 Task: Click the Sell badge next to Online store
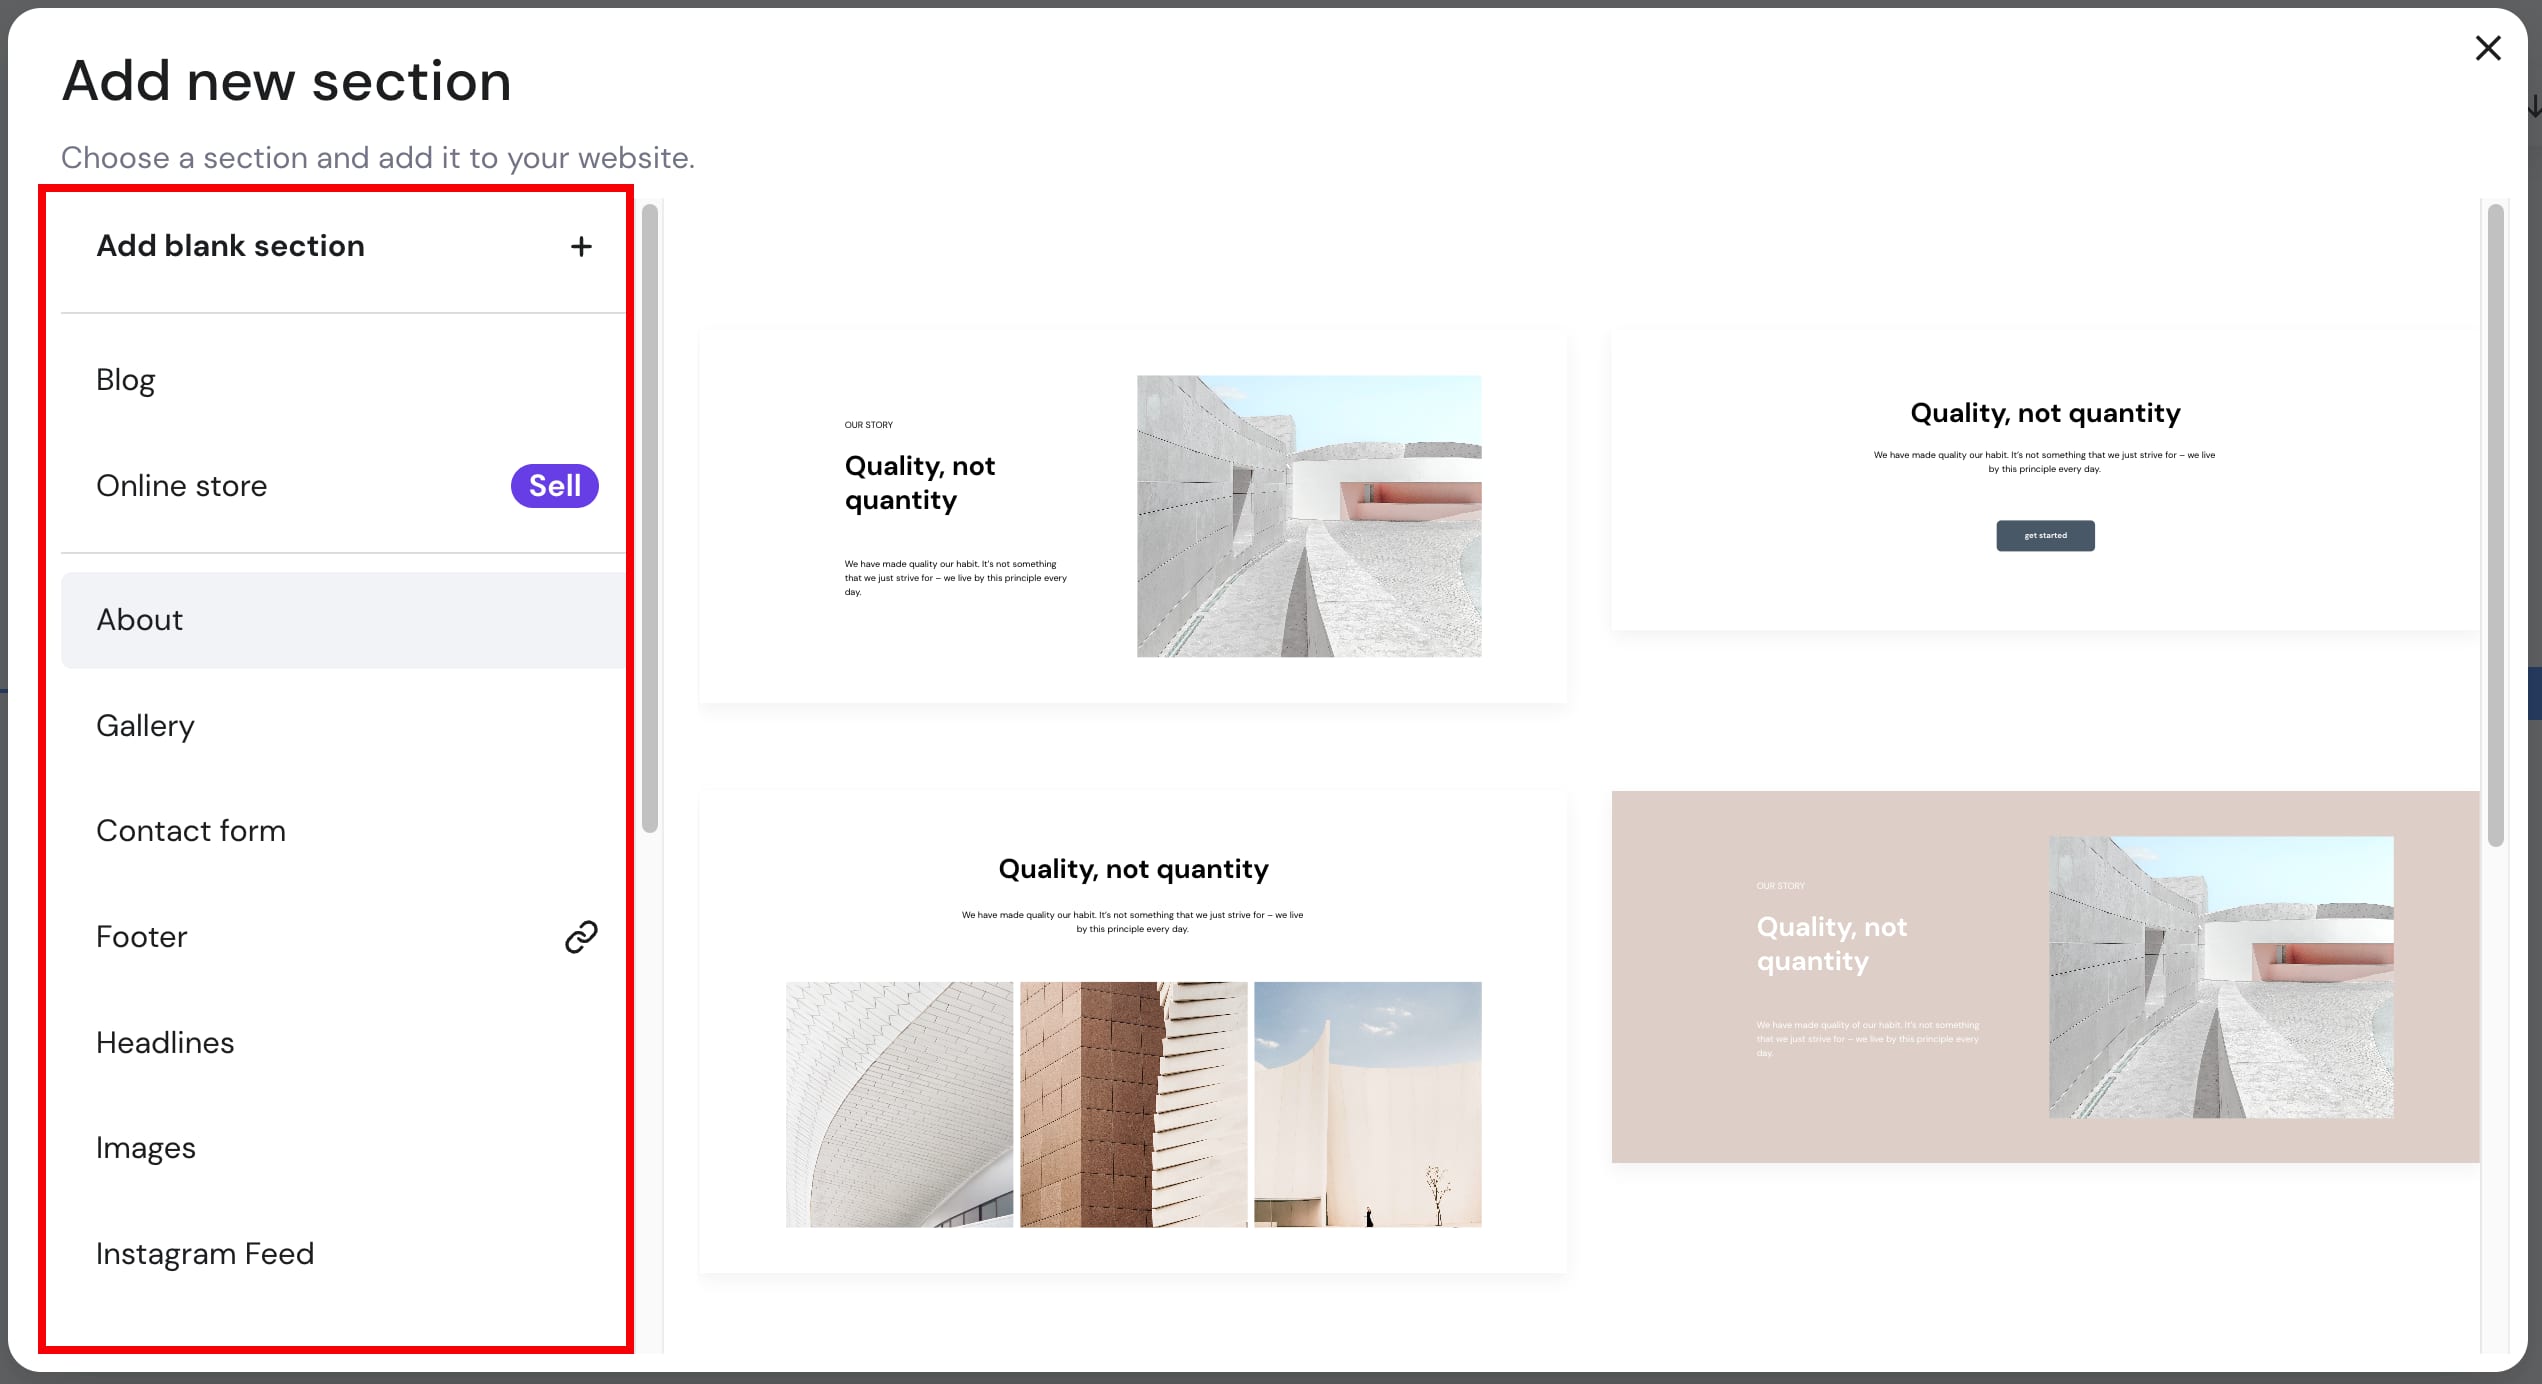[554, 485]
